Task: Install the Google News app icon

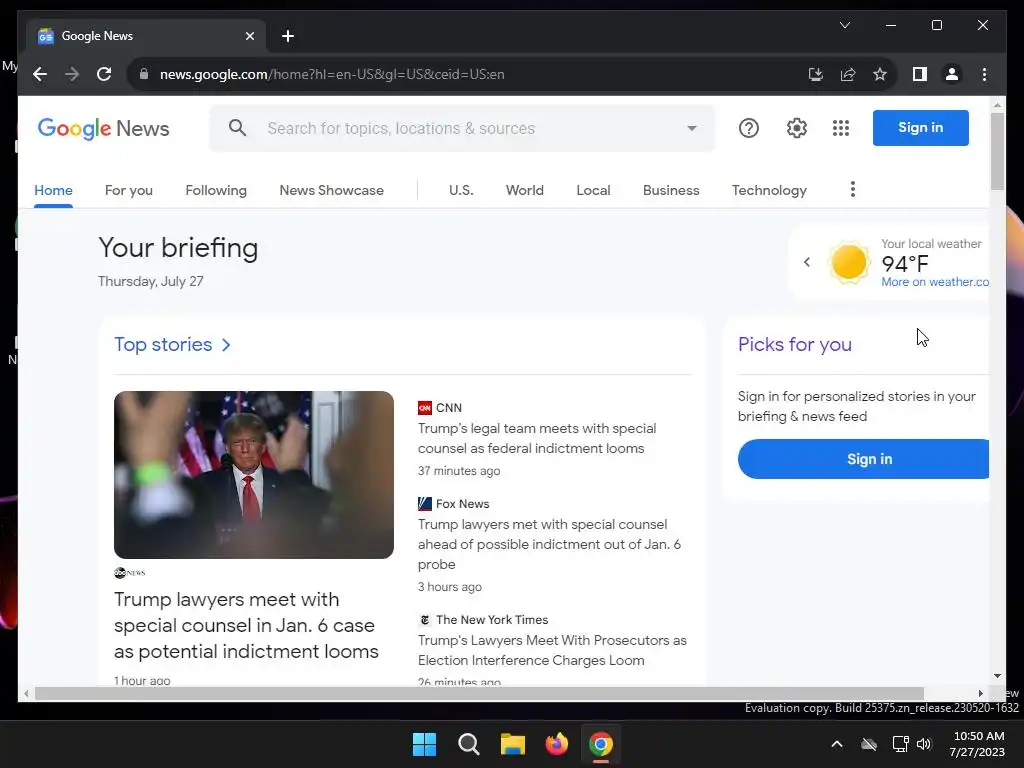Action: (816, 74)
